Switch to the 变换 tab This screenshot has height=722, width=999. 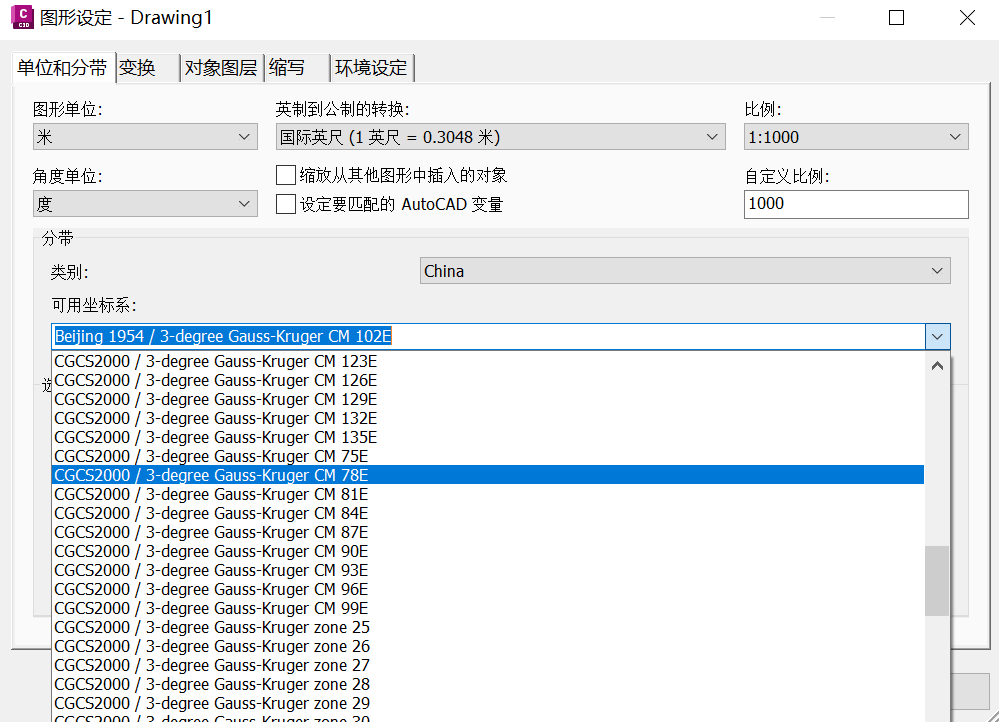pos(138,68)
